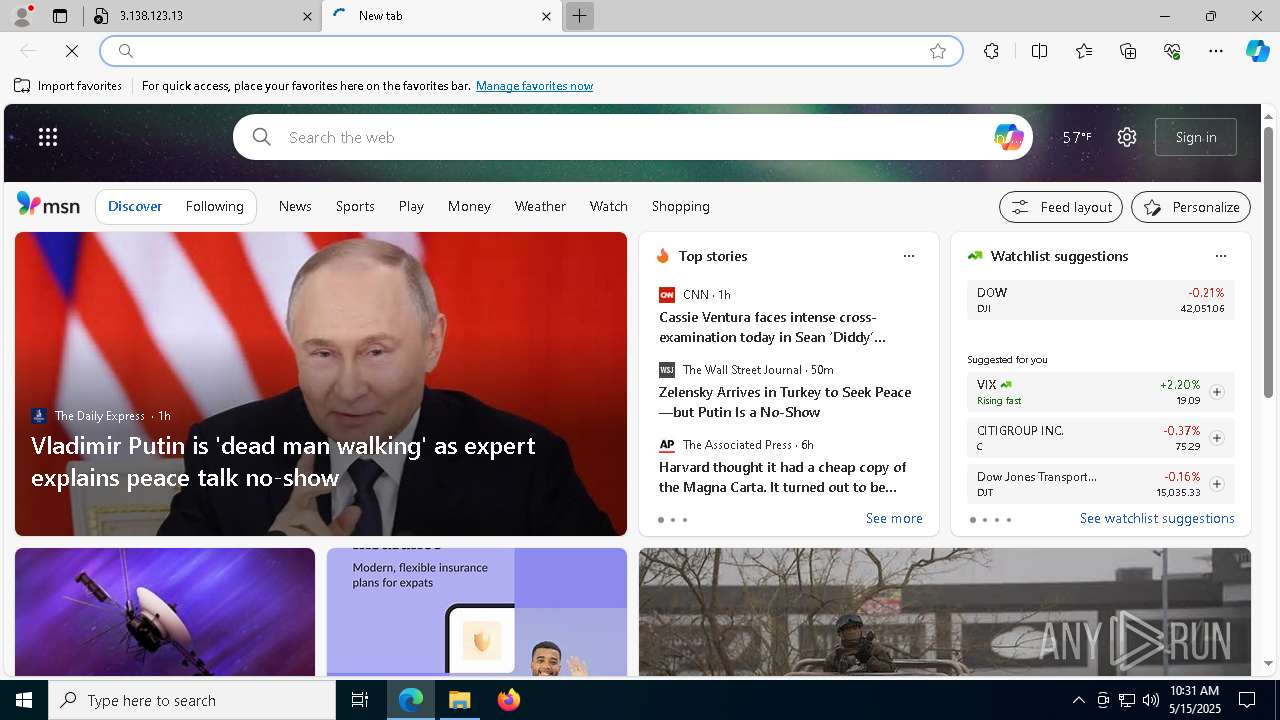Click See more in Top stories
This screenshot has height=720, width=1280.
pyautogui.click(x=894, y=518)
